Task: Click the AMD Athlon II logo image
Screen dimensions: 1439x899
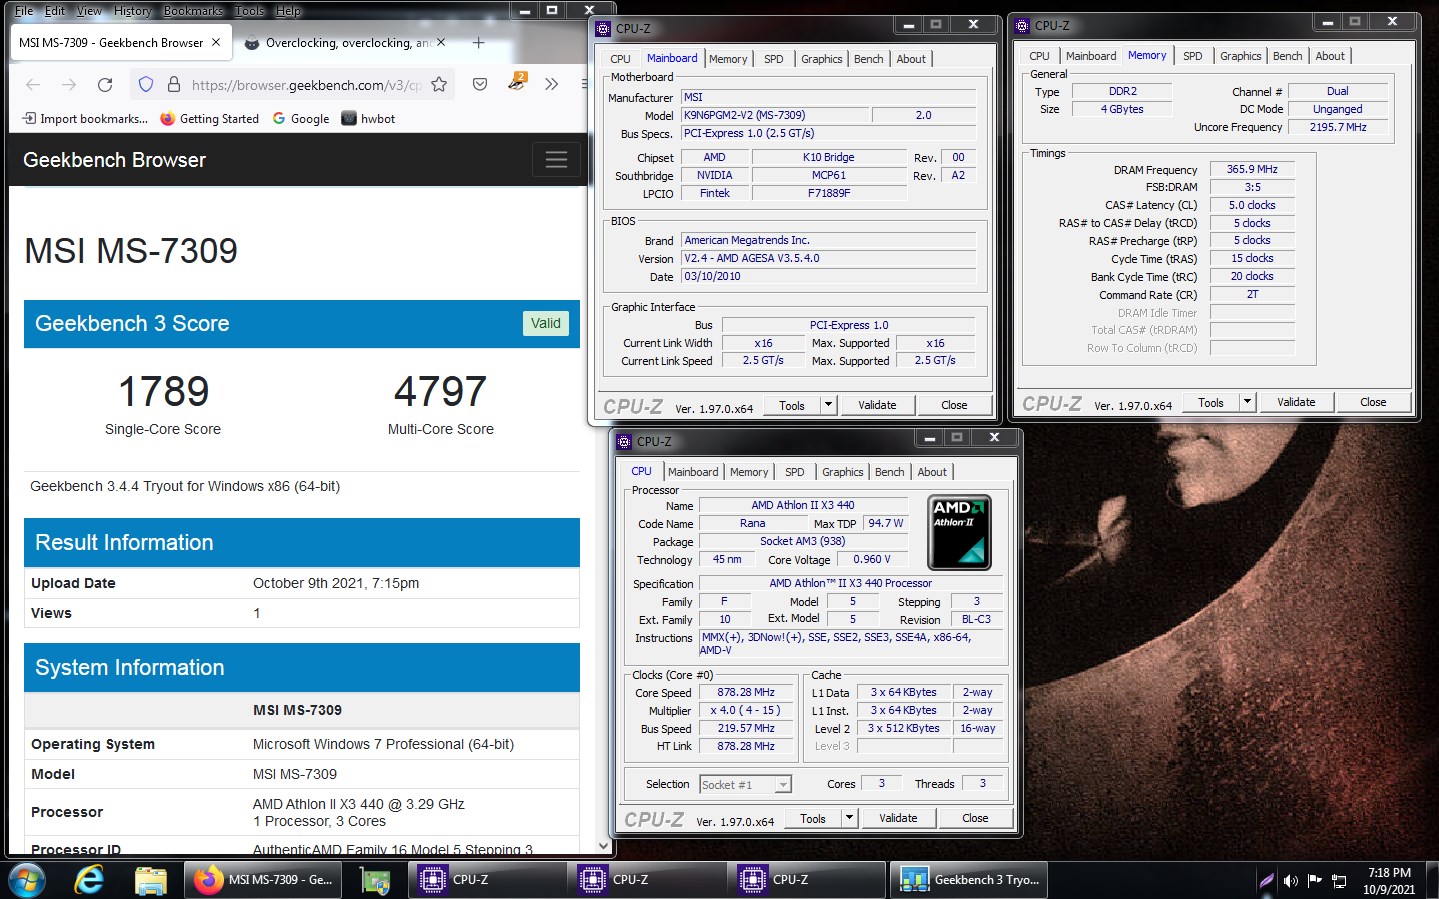Action: [x=960, y=532]
